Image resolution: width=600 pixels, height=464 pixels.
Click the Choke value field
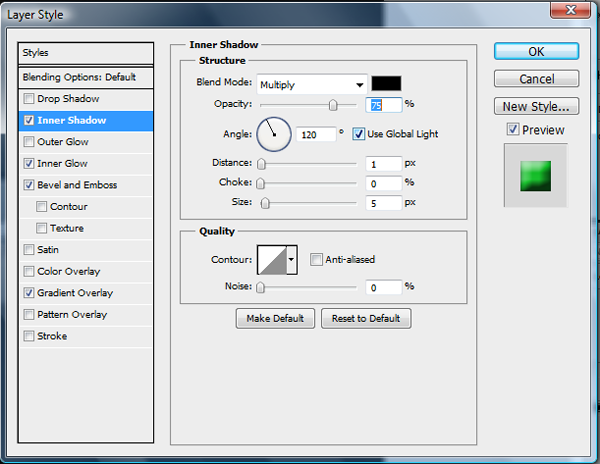384,183
